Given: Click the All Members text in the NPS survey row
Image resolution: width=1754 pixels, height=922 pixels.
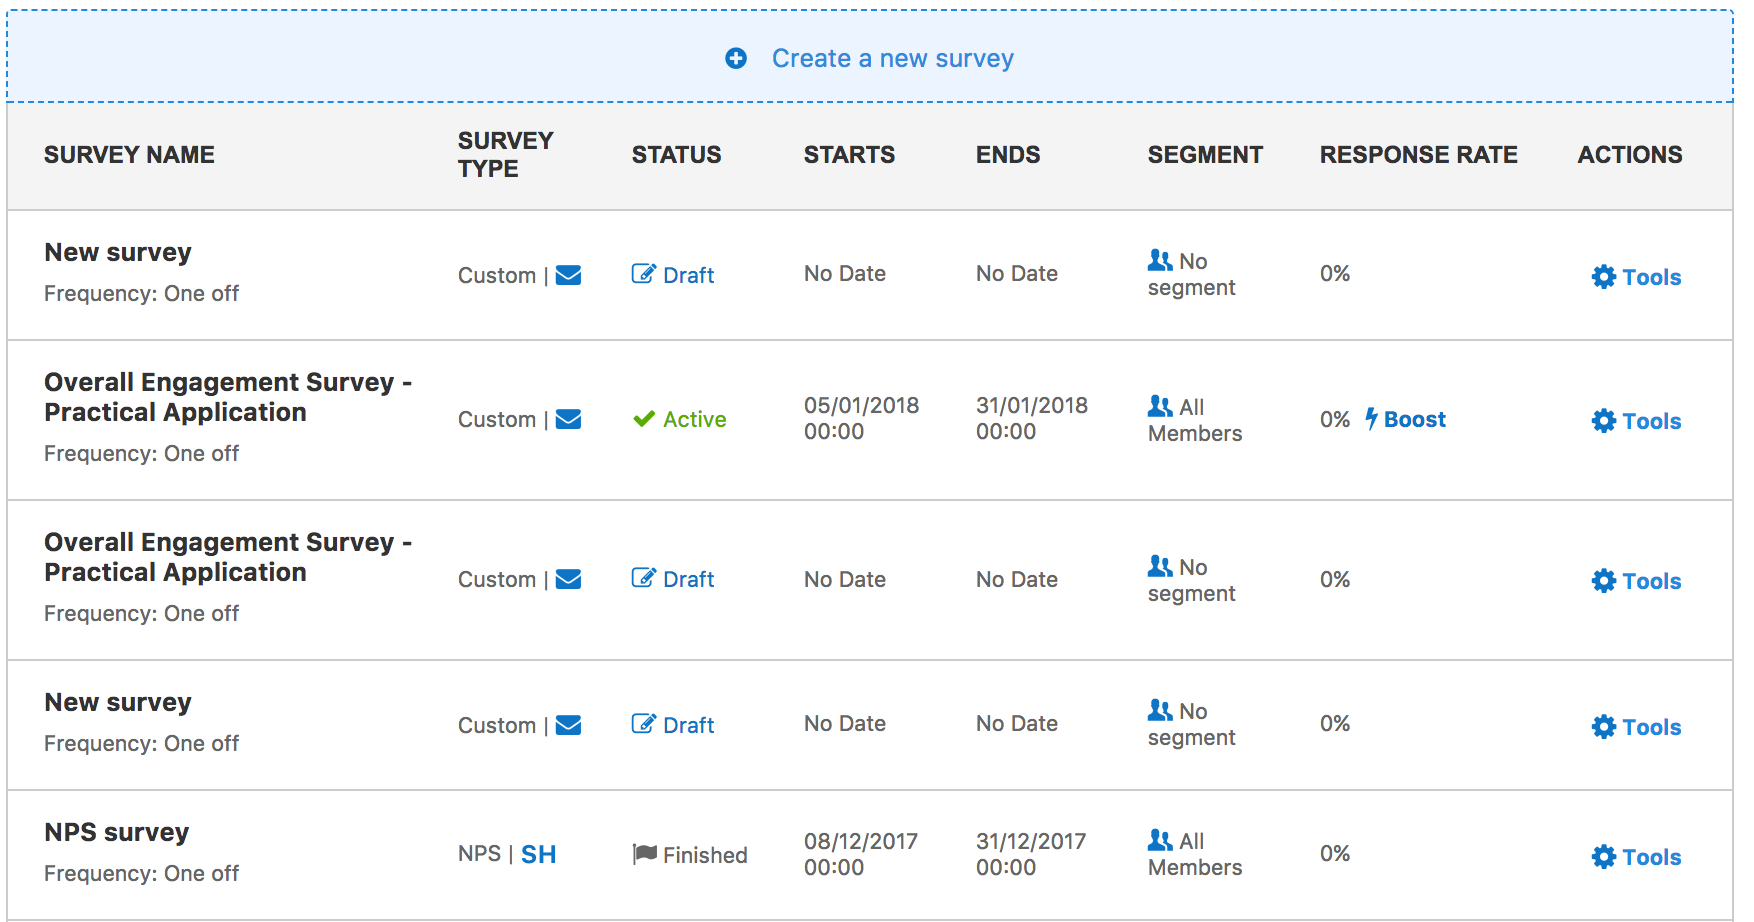Looking at the screenshot, I should click(x=1195, y=854).
